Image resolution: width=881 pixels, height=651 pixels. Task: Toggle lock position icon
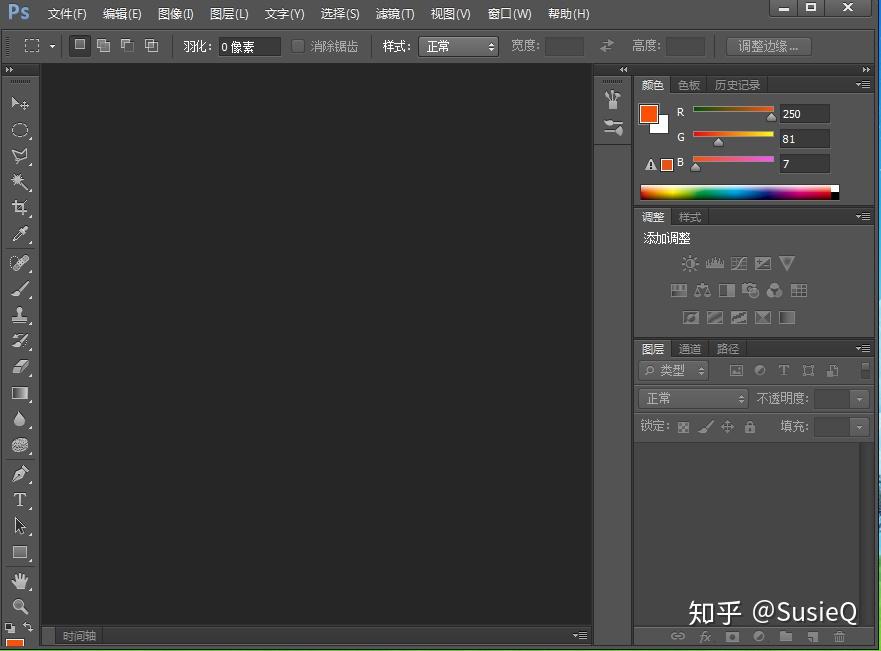coord(728,427)
